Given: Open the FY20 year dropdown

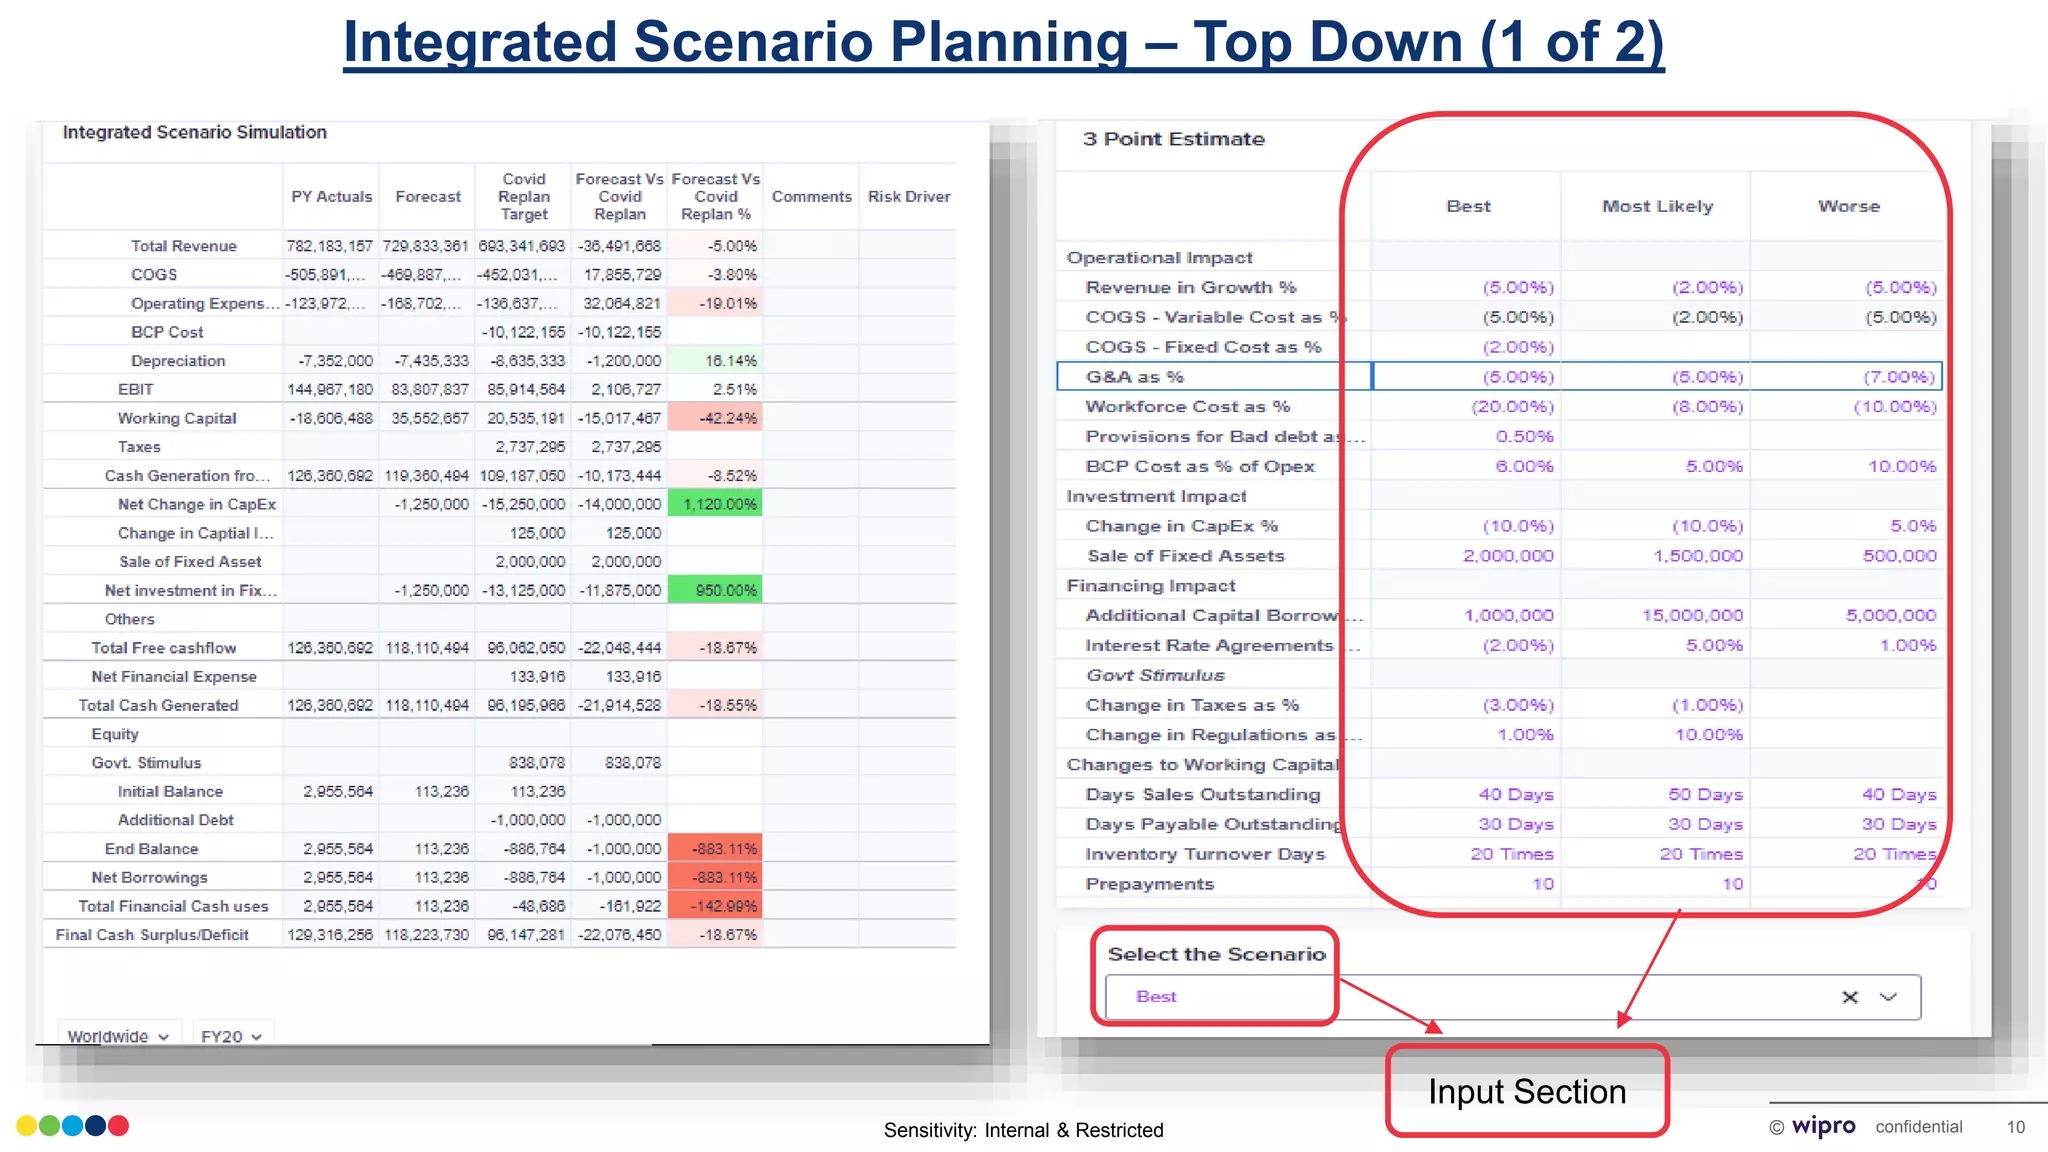Looking at the screenshot, I should click(231, 1036).
